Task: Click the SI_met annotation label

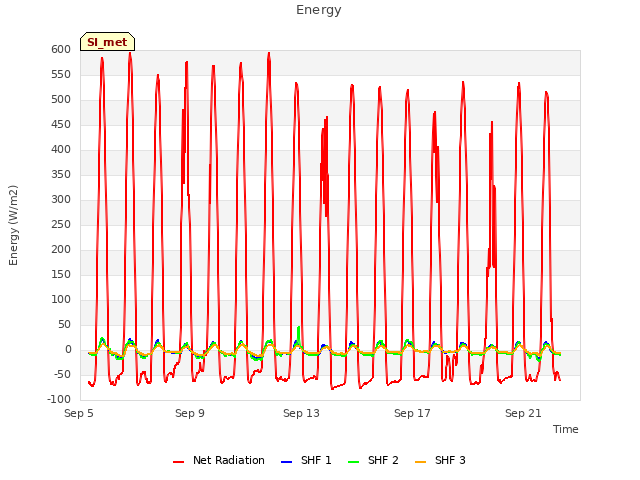Action: 107,42
